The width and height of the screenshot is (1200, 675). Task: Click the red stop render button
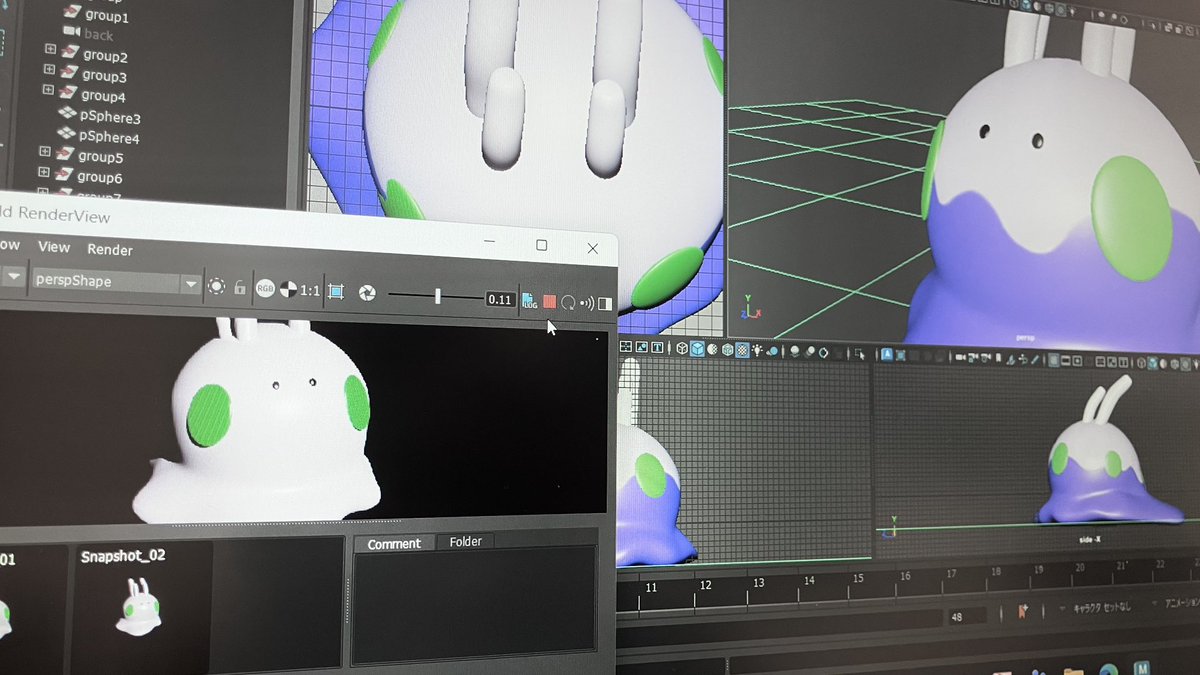(x=549, y=301)
